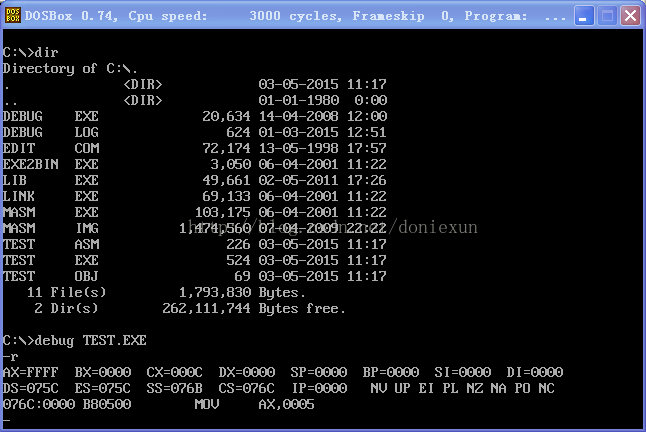
Task: Click the SS=076B segment register
Action: click(x=175, y=388)
